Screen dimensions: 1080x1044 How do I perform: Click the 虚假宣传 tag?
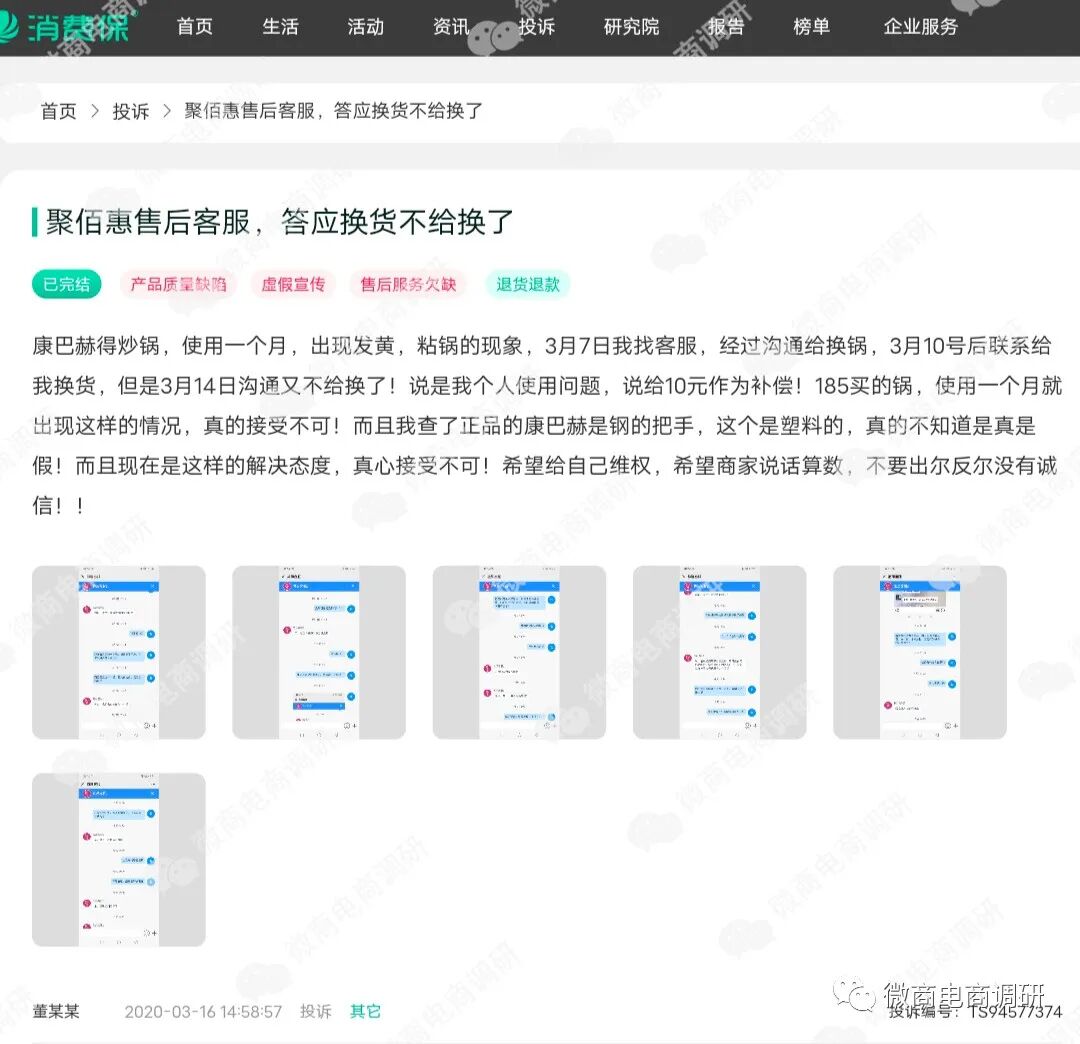pos(295,284)
